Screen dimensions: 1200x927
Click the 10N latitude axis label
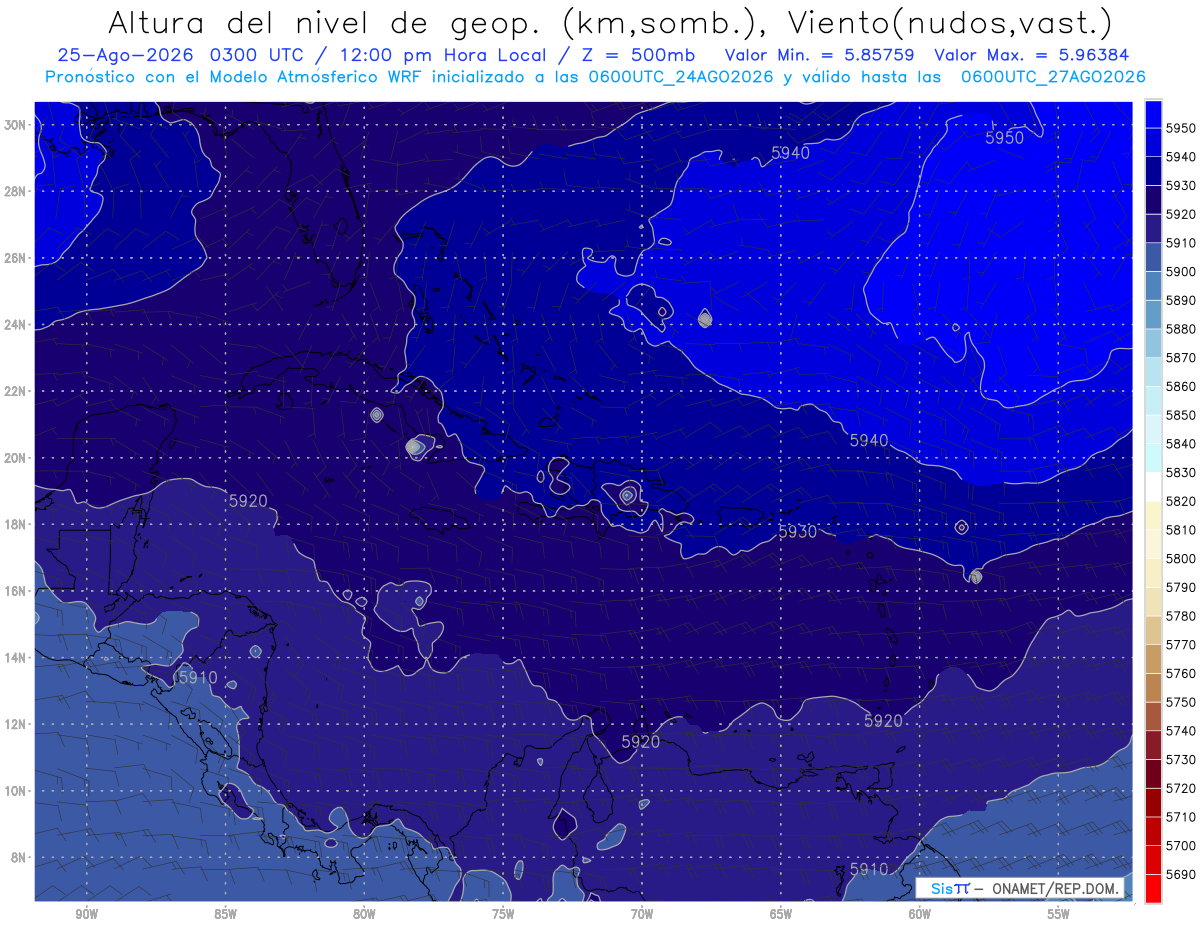pos(15,791)
